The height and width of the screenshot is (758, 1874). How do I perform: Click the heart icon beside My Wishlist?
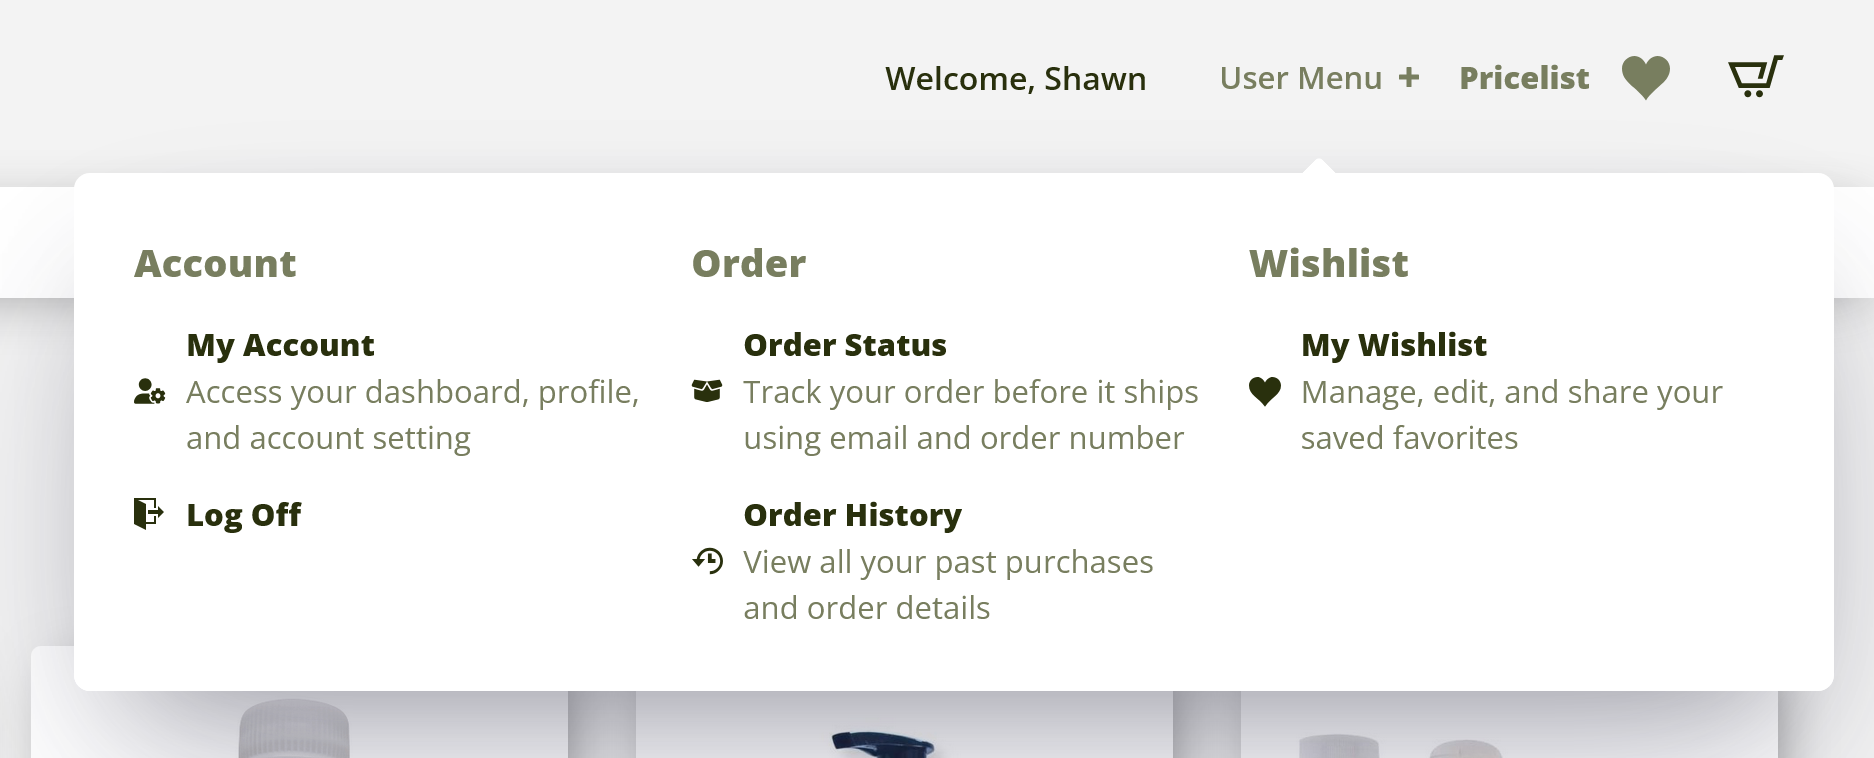pyautogui.click(x=1264, y=392)
